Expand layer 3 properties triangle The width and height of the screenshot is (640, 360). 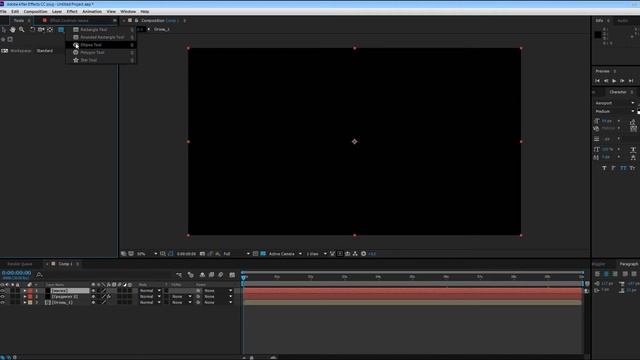coord(24,303)
